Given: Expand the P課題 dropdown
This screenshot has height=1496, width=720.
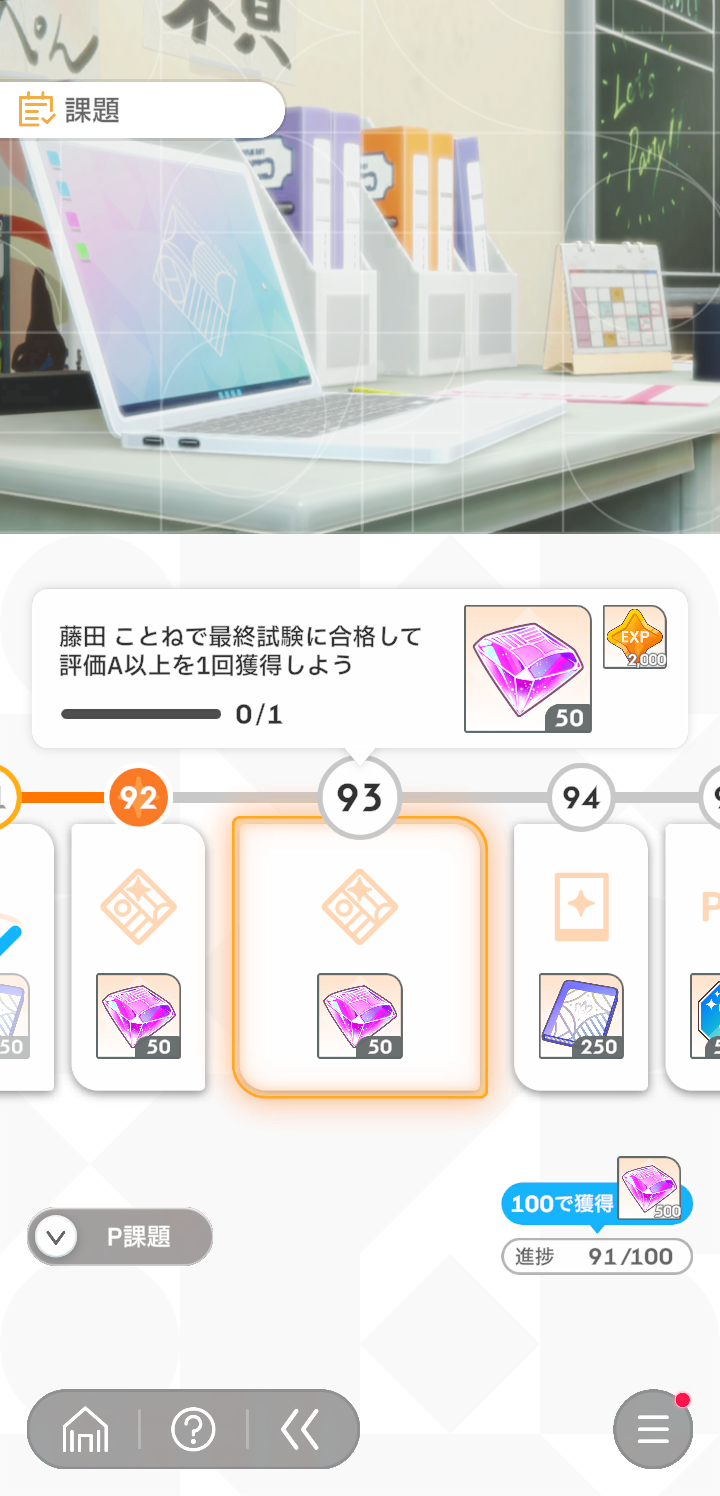Looking at the screenshot, I should point(120,1237).
